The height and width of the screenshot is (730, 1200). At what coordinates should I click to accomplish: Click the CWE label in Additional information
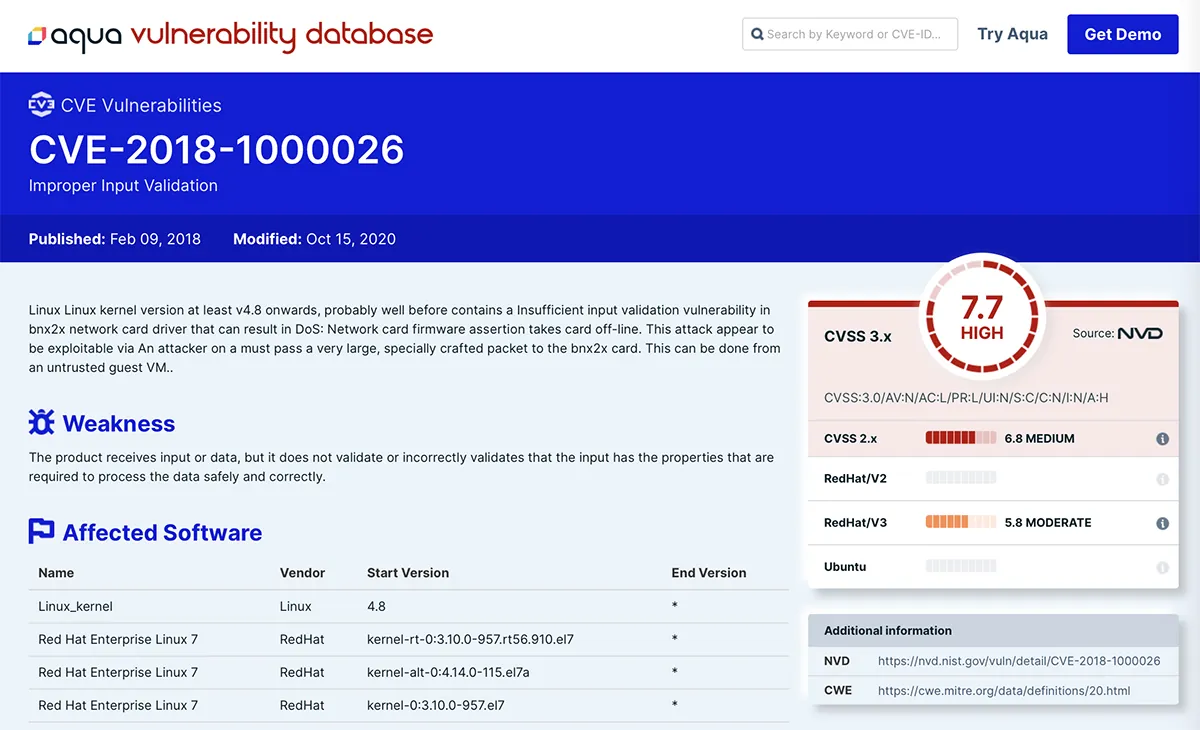point(838,690)
